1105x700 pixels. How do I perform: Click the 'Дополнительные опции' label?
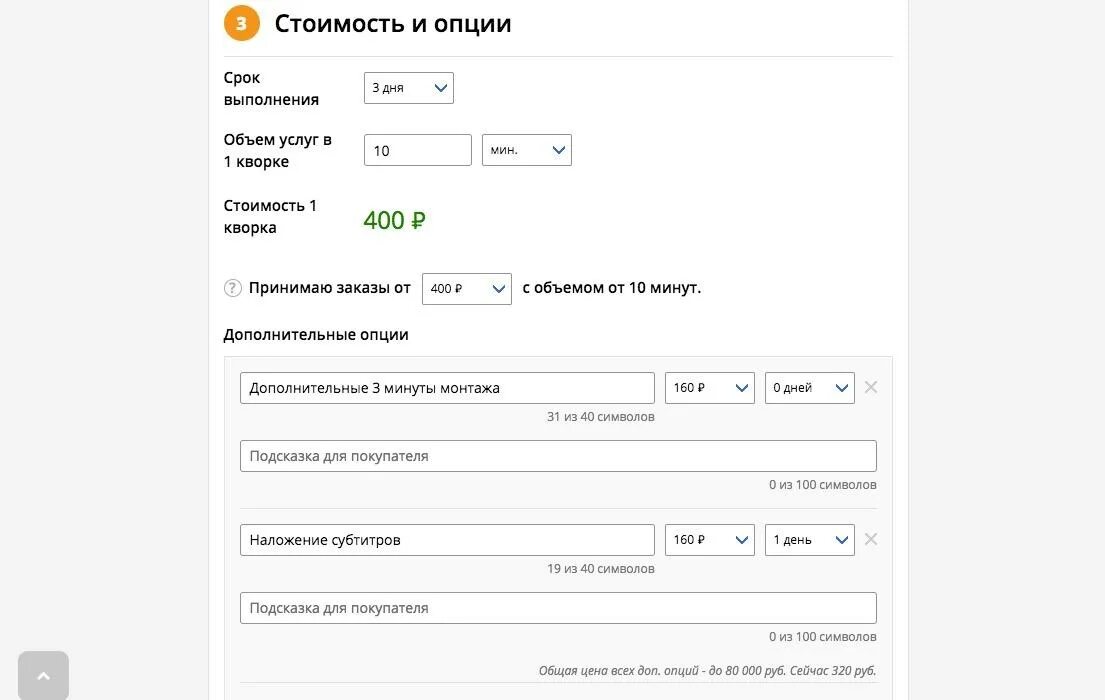click(x=316, y=335)
